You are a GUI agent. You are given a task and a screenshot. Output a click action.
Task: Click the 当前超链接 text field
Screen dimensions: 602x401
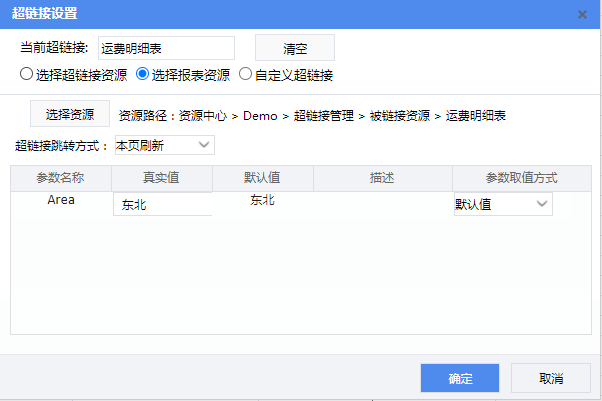[x=165, y=48]
